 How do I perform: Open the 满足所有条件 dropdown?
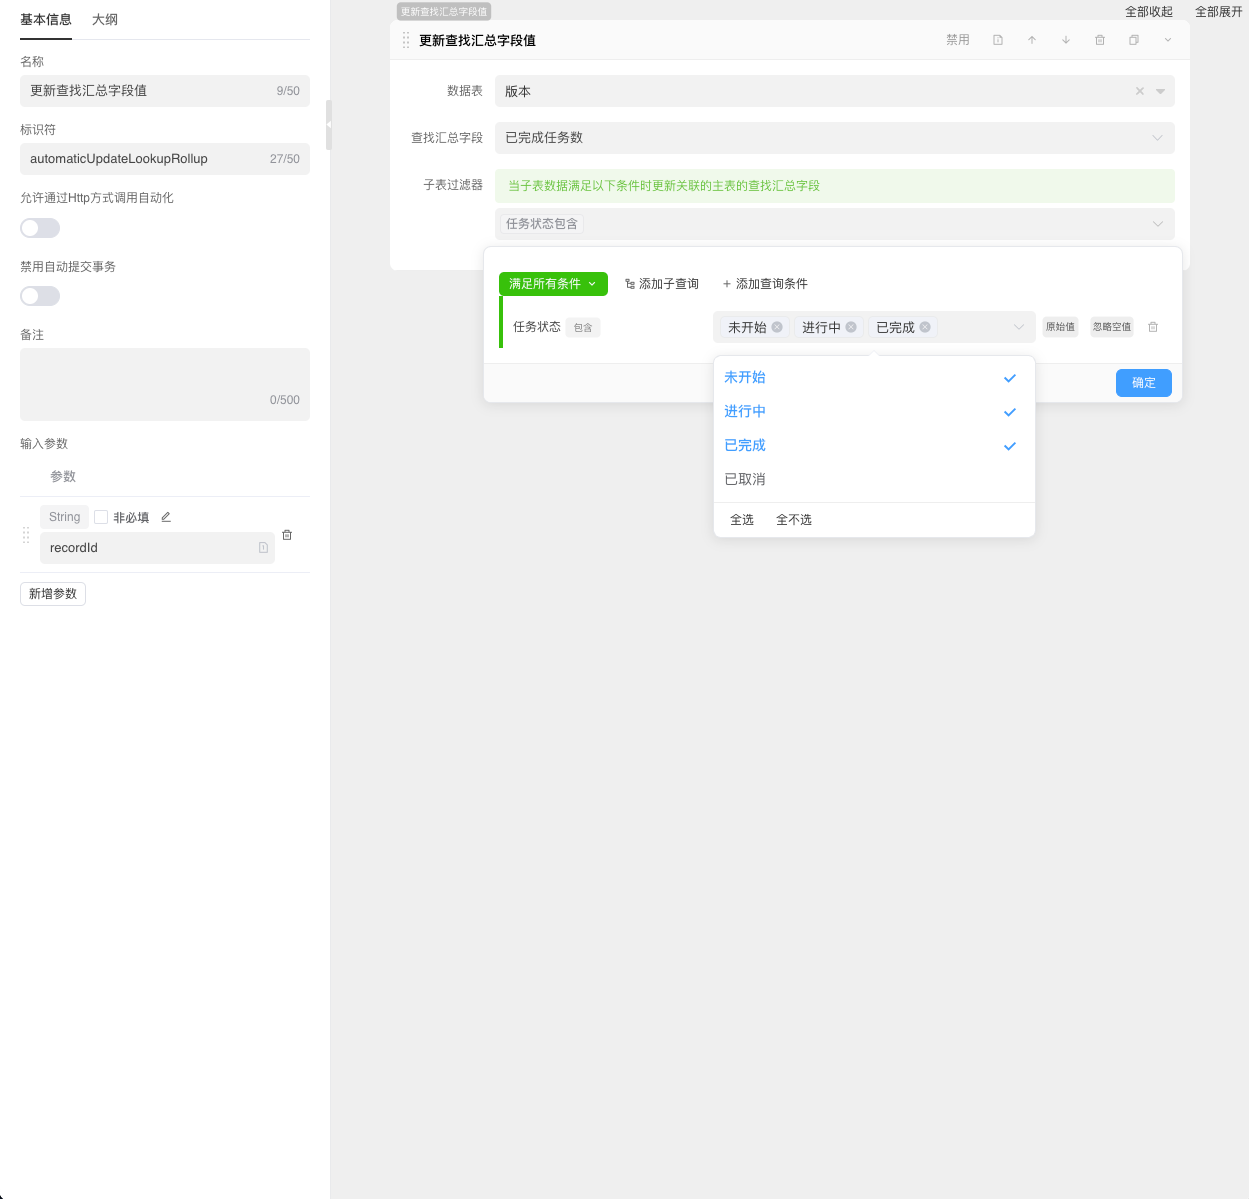tap(553, 284)
